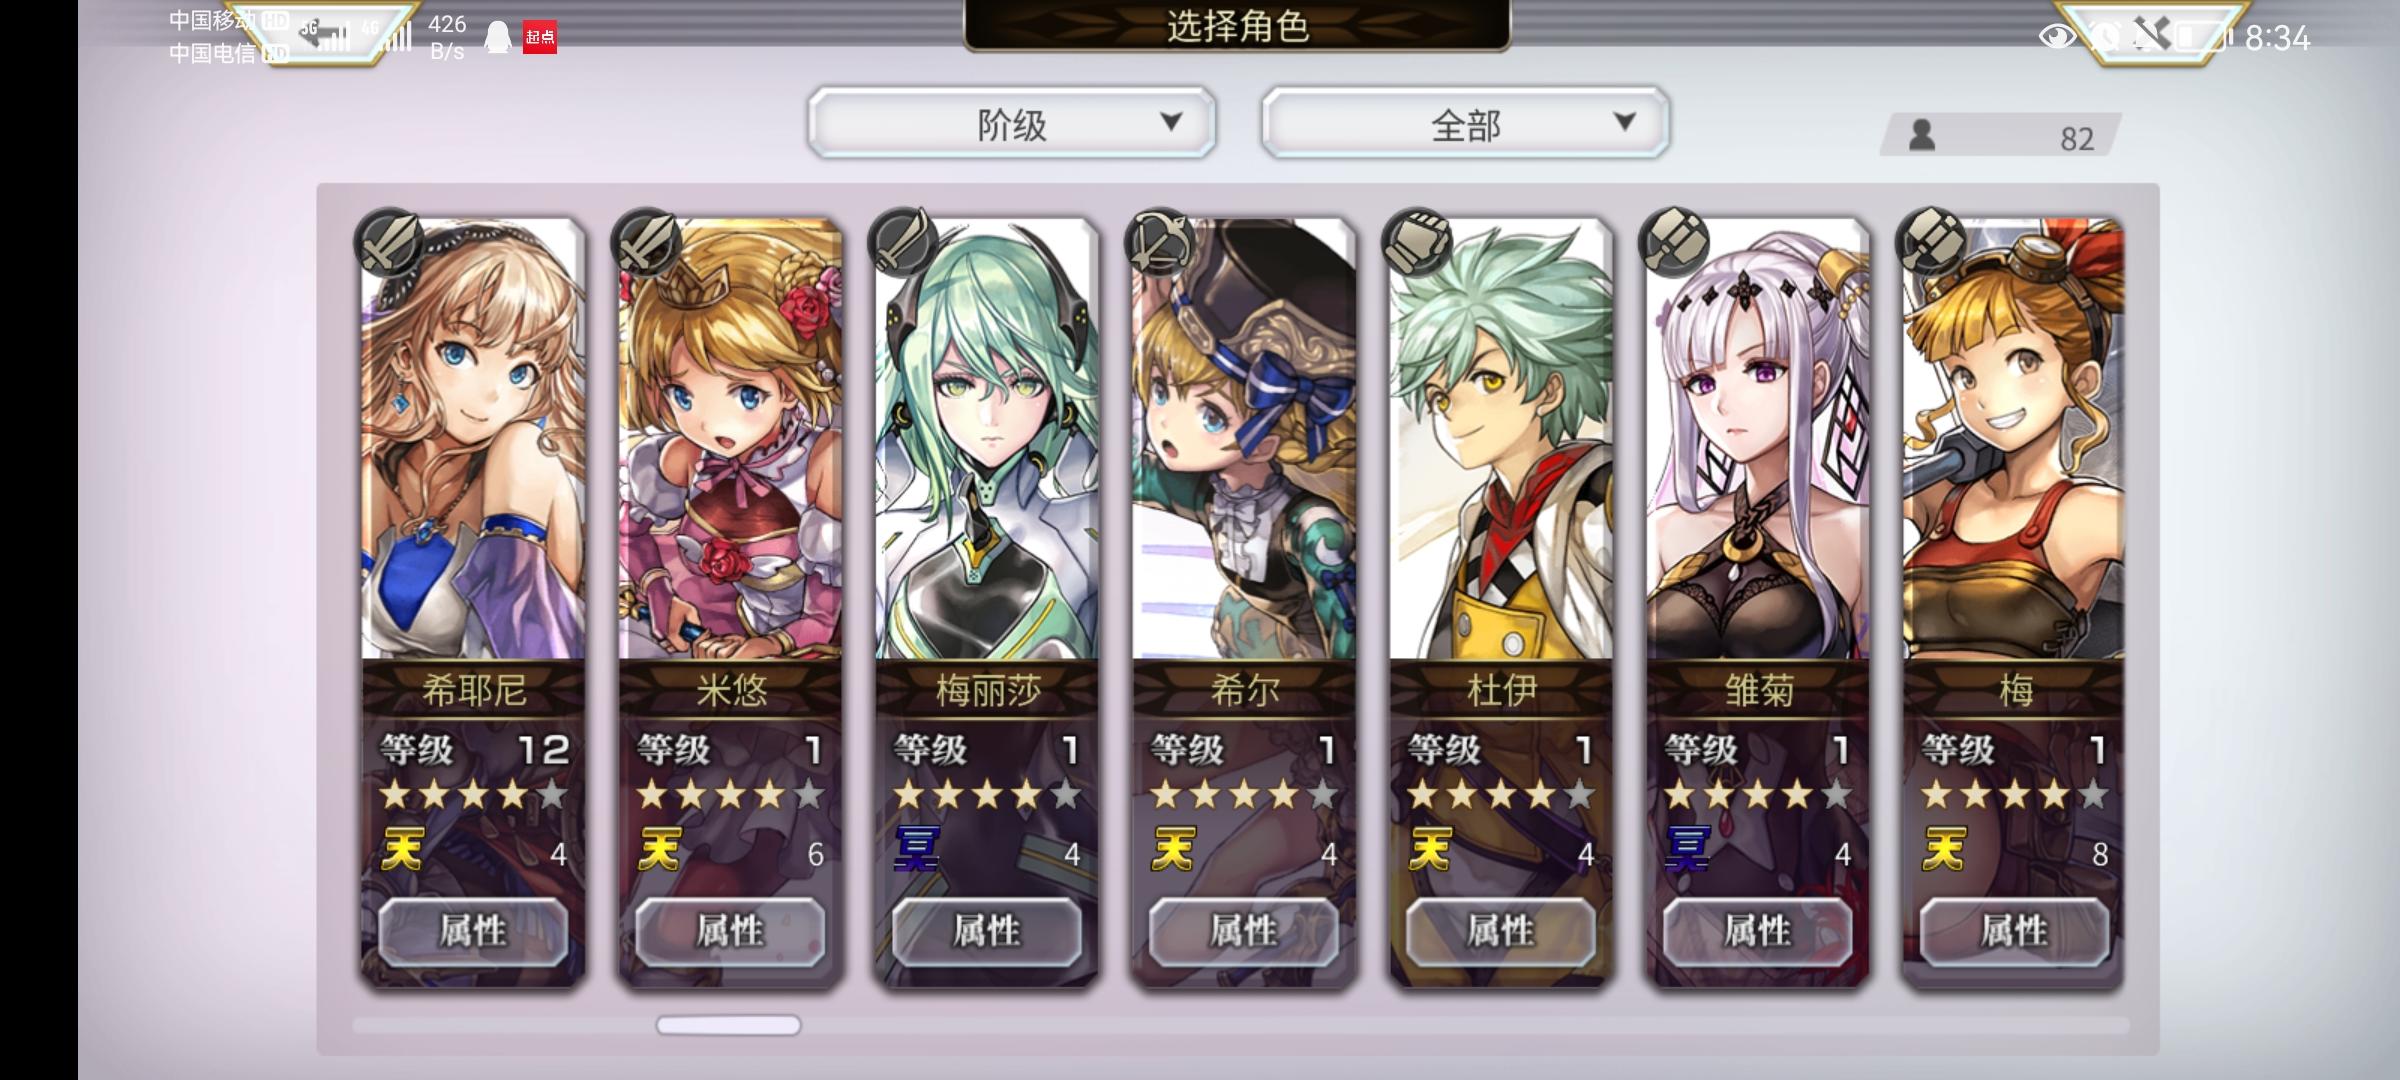Viewport: 2400px width, 1080px height.
Task: Select 希尔 character portrait
Action: pyautogui.click(x=1244, y=440)
